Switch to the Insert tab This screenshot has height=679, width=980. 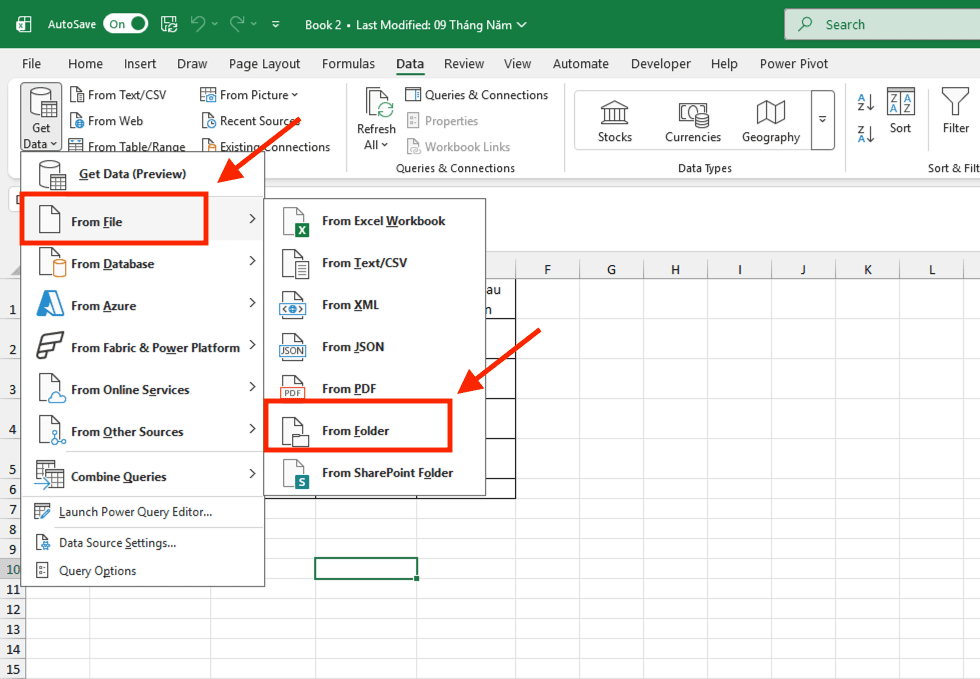click(139, 64)
